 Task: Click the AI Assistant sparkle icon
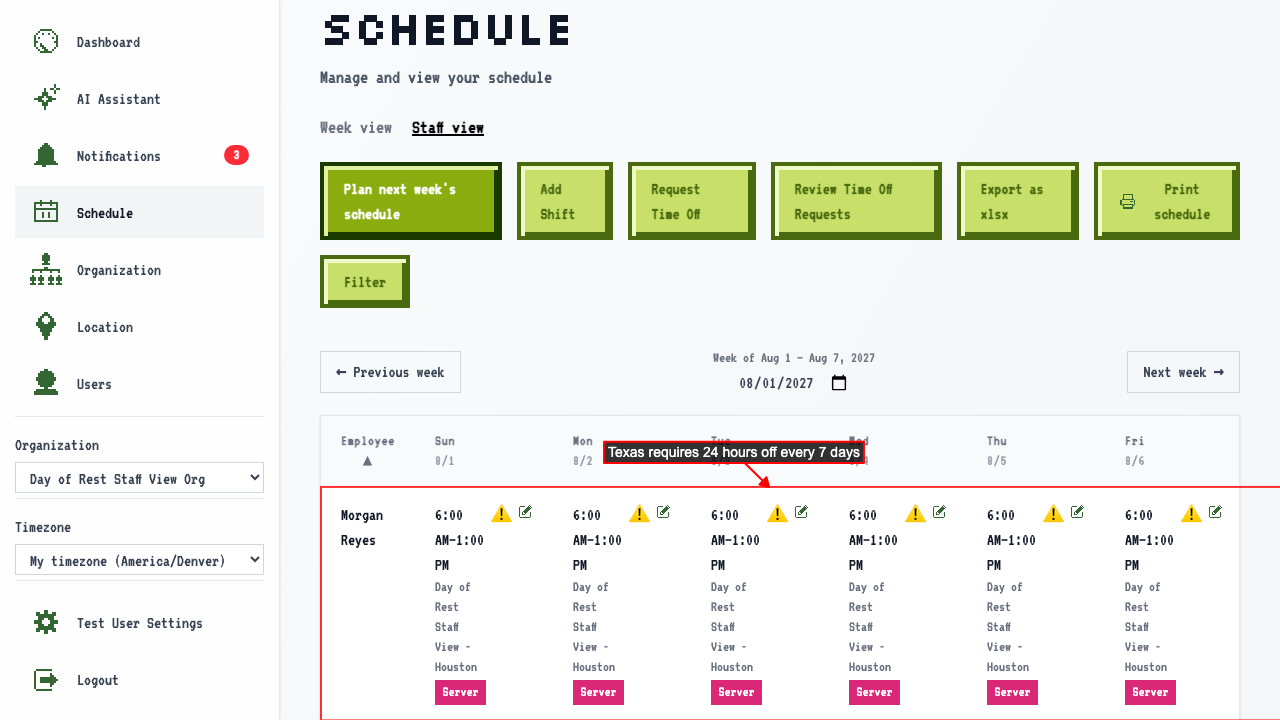coord(46,99)
